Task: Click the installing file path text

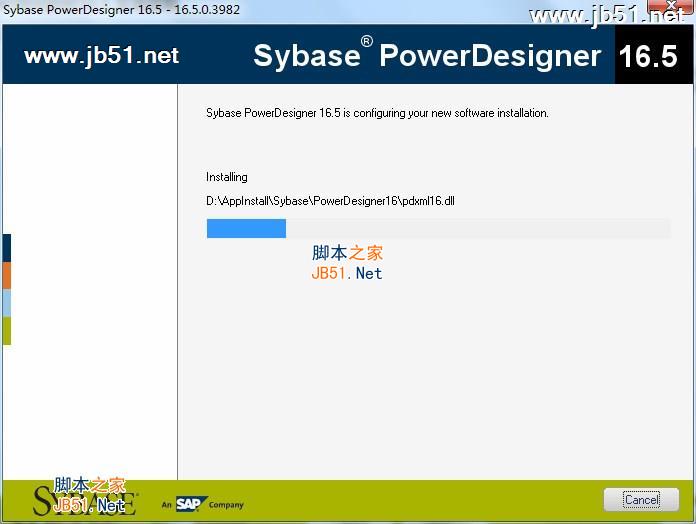Action: pyautogui.click(x=330, y=201)
